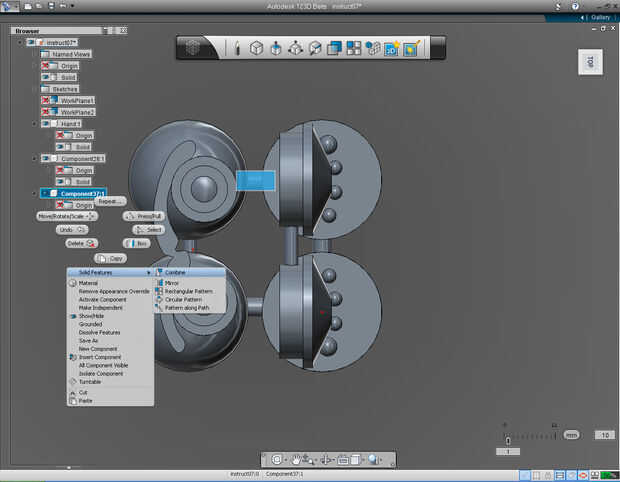The height and width of the screenshot is (482, 620).
Task: Open the dropdown arrow after the Orbit tool
Action: 335,460
